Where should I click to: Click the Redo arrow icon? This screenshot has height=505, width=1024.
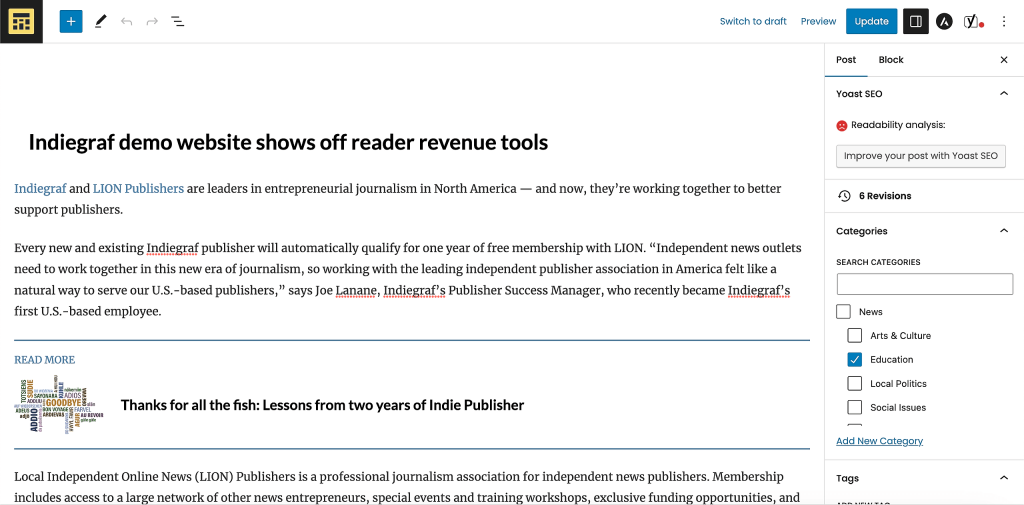coord(152,21)
